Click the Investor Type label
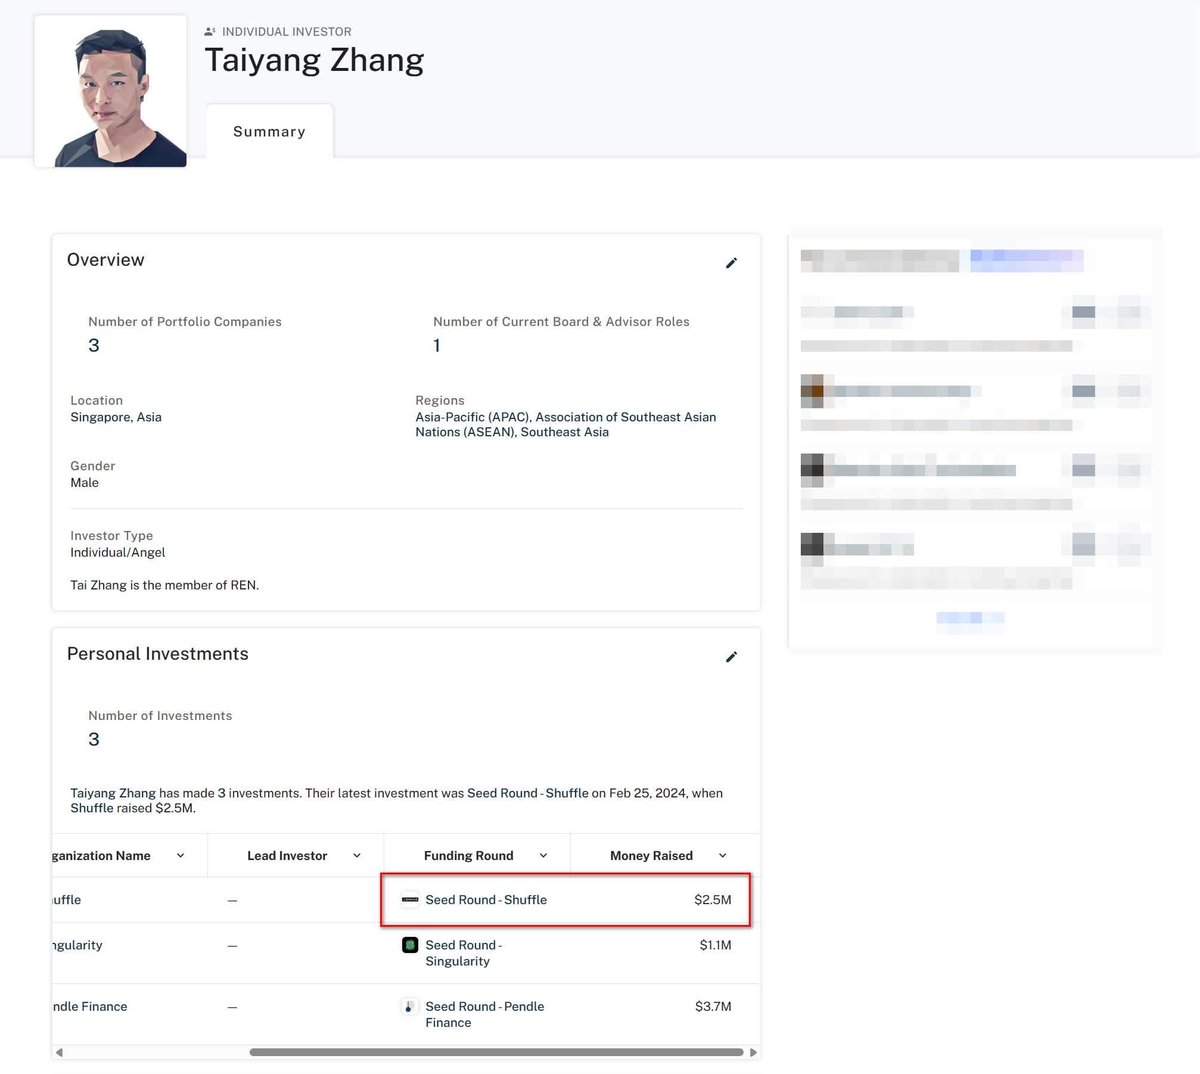The width and height of the screenshot is (1200, 1074). tap(112, 536)
